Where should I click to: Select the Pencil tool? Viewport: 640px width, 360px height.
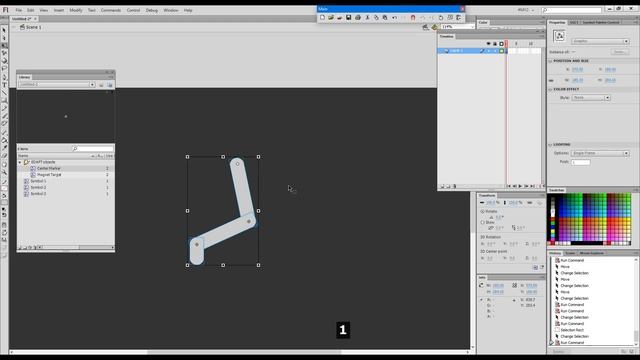4,108
